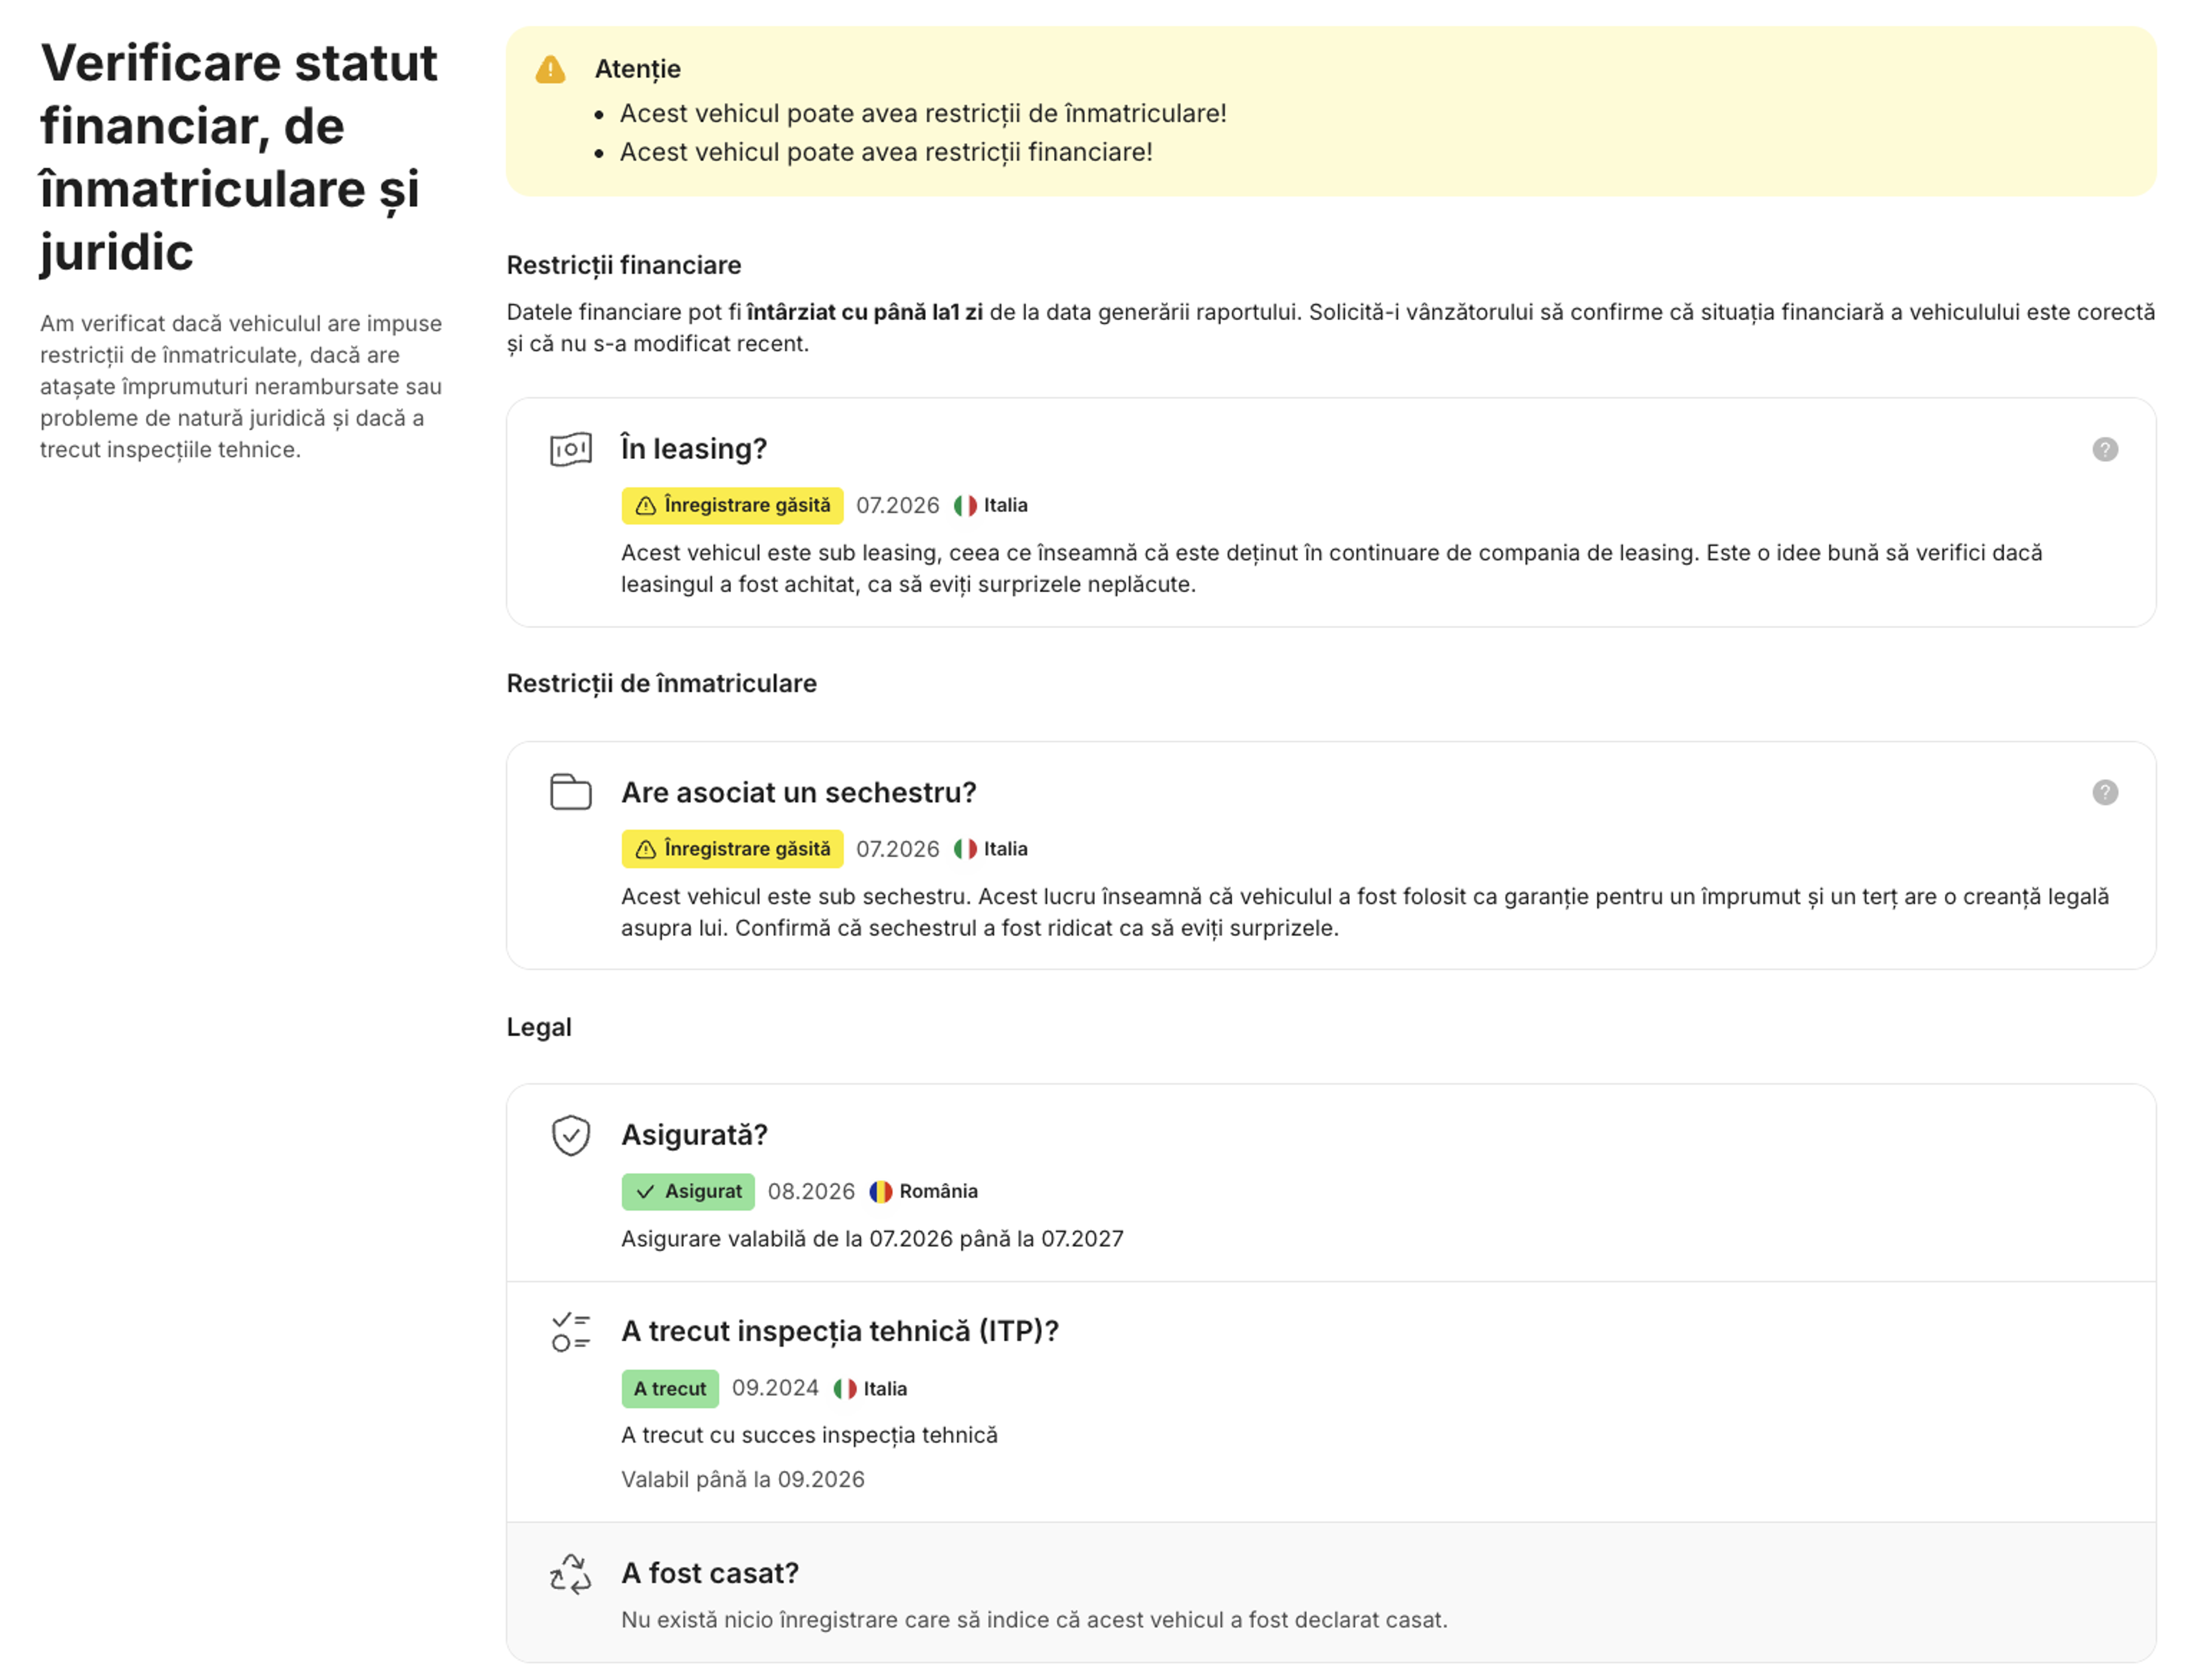Click the recycle icon beside A fost casat?
Image resolution: width=2197 pixels, height=1680 pixels.
click(570, 1574)
